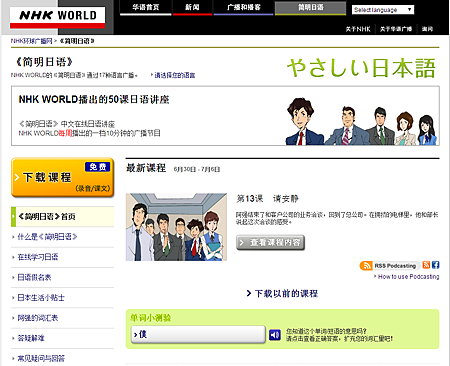
Task: Click the 查看课程内容 button
Action: [270, 243]
